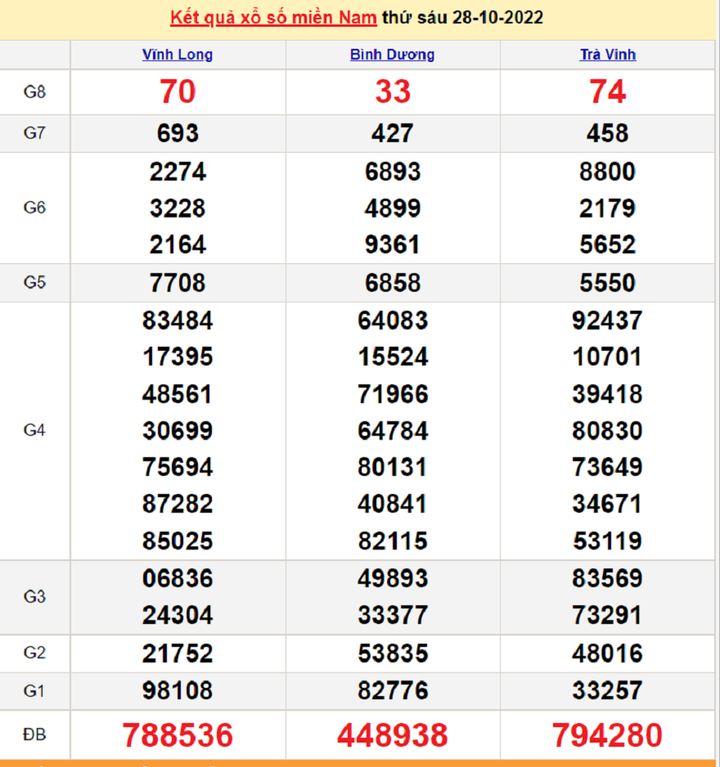Click the G3 result 33377
720x767 pixels.
(392, 615)
